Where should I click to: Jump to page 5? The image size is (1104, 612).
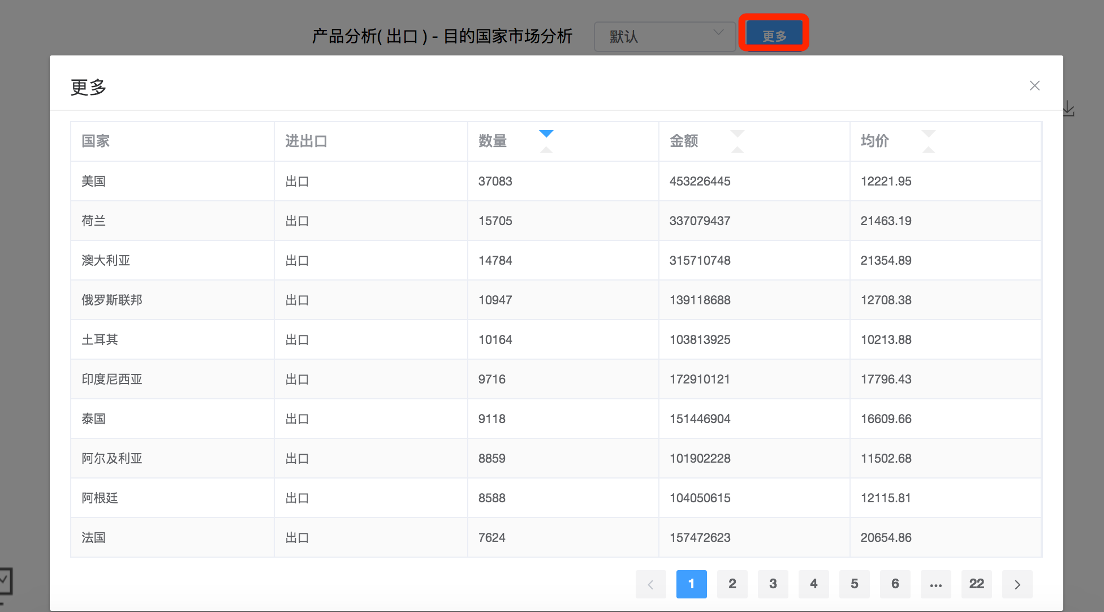pos(855,584)
